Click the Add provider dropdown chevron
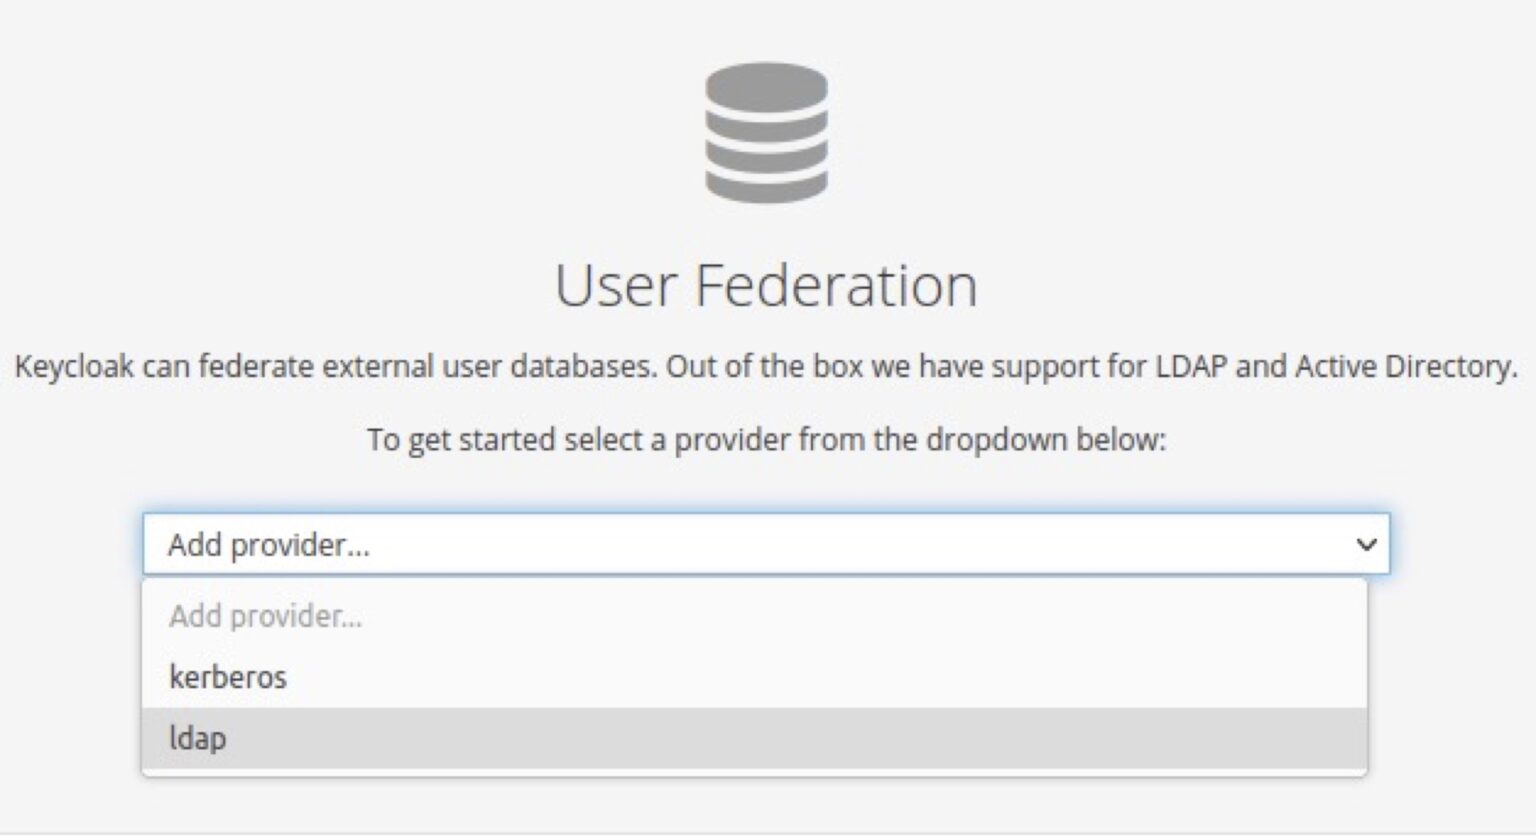Viewport: 1536px width, 840px height. [x=1366, y=544]
